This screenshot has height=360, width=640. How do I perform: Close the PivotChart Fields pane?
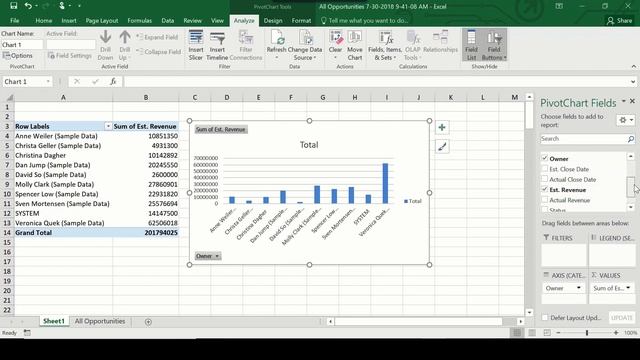click(632, 101)
